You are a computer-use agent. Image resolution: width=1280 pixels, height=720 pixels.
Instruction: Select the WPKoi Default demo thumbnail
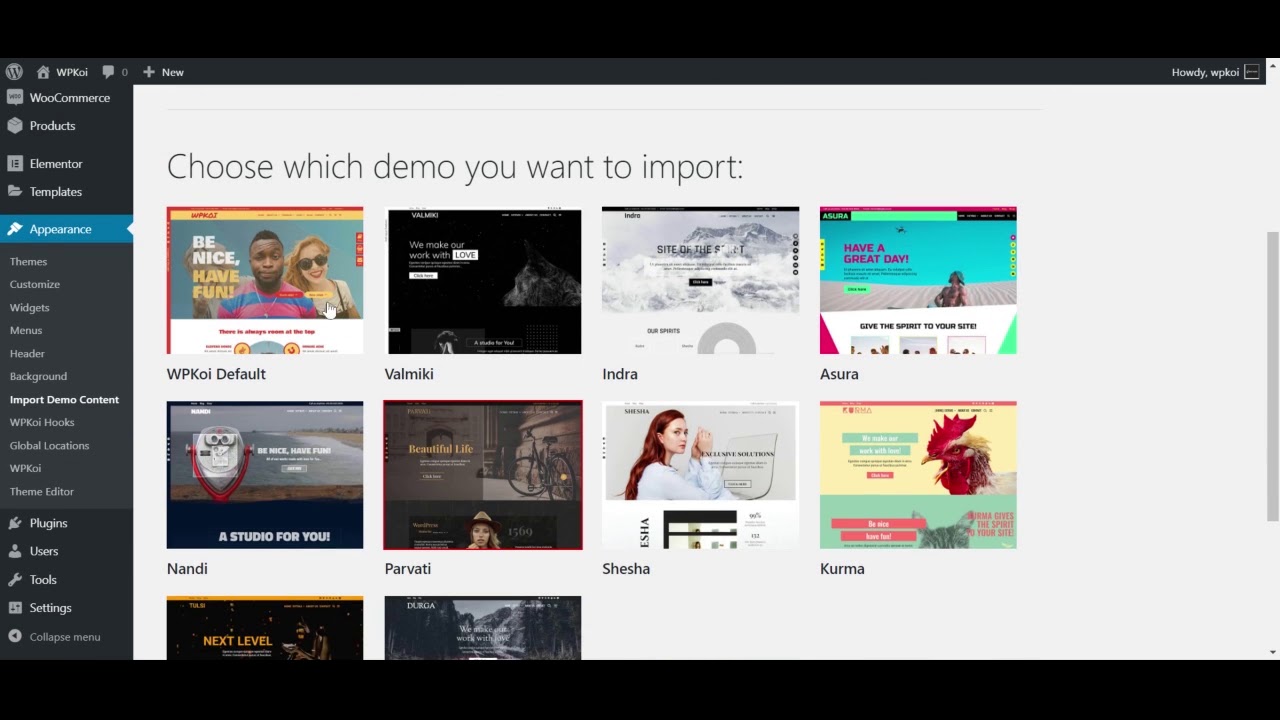tap(265, 280)
